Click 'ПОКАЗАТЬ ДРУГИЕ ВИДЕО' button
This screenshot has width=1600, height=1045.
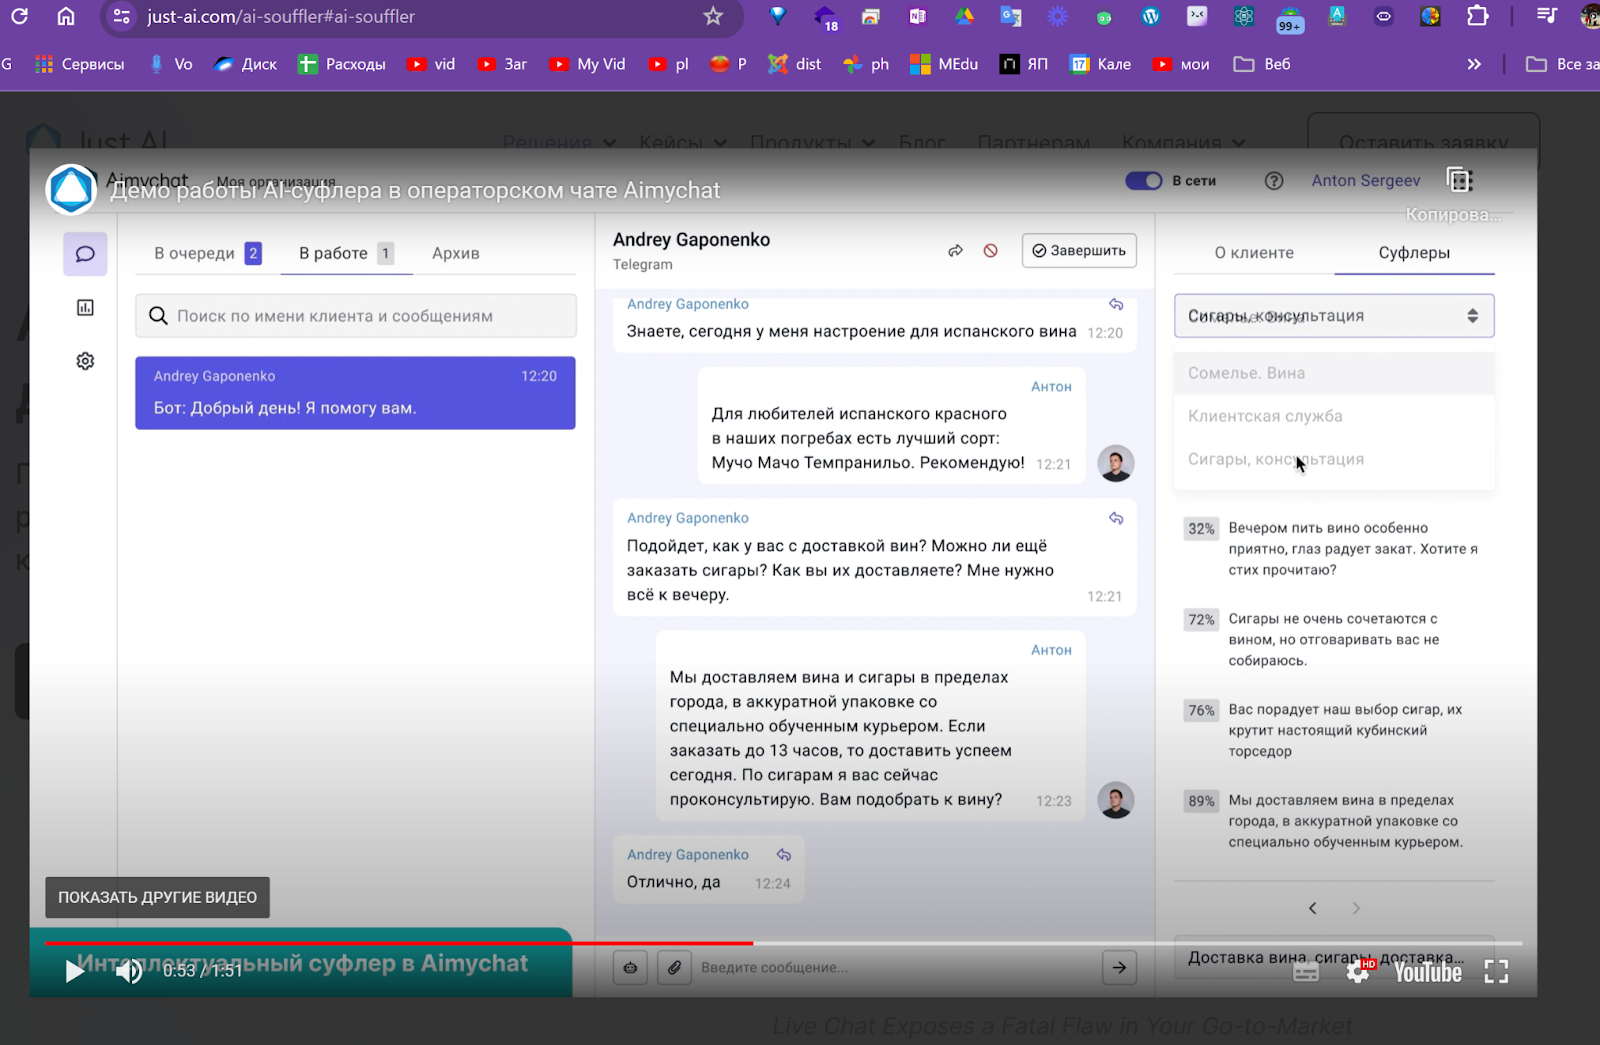point(157,897)
